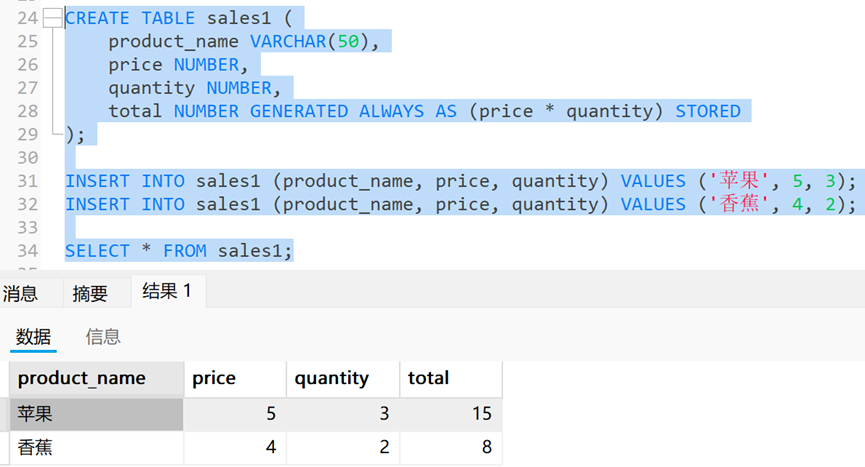The width and height of the screenshot is (865, 467).
Task: Sort by the price column header
Action: click(x=214, y=378)
